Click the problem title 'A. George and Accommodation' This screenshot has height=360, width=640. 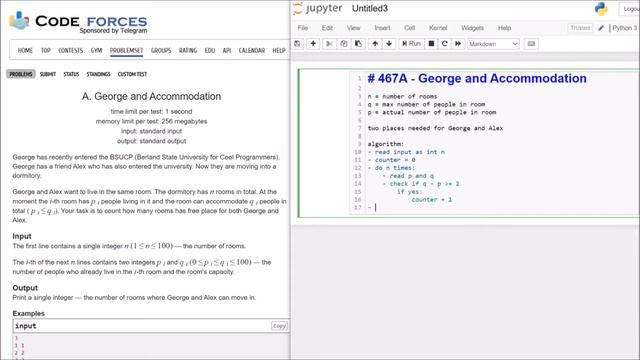151,96
